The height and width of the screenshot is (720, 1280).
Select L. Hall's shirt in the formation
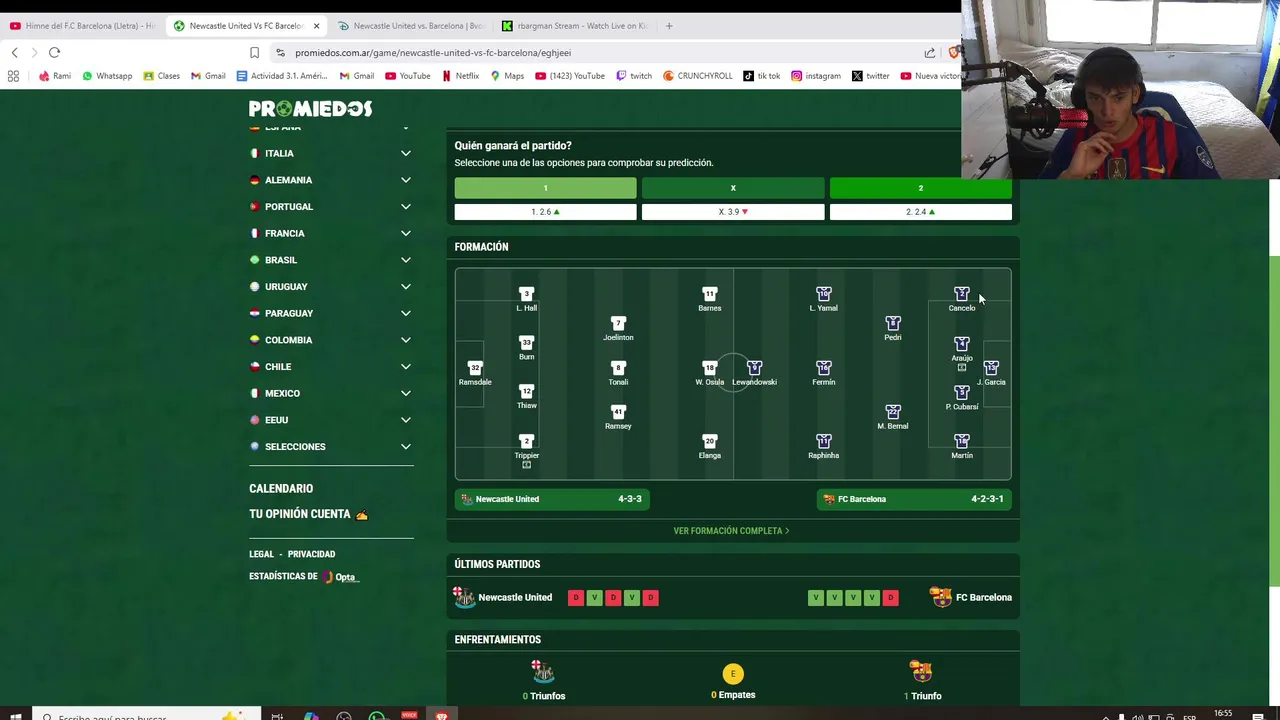click(x=526, y=294)
